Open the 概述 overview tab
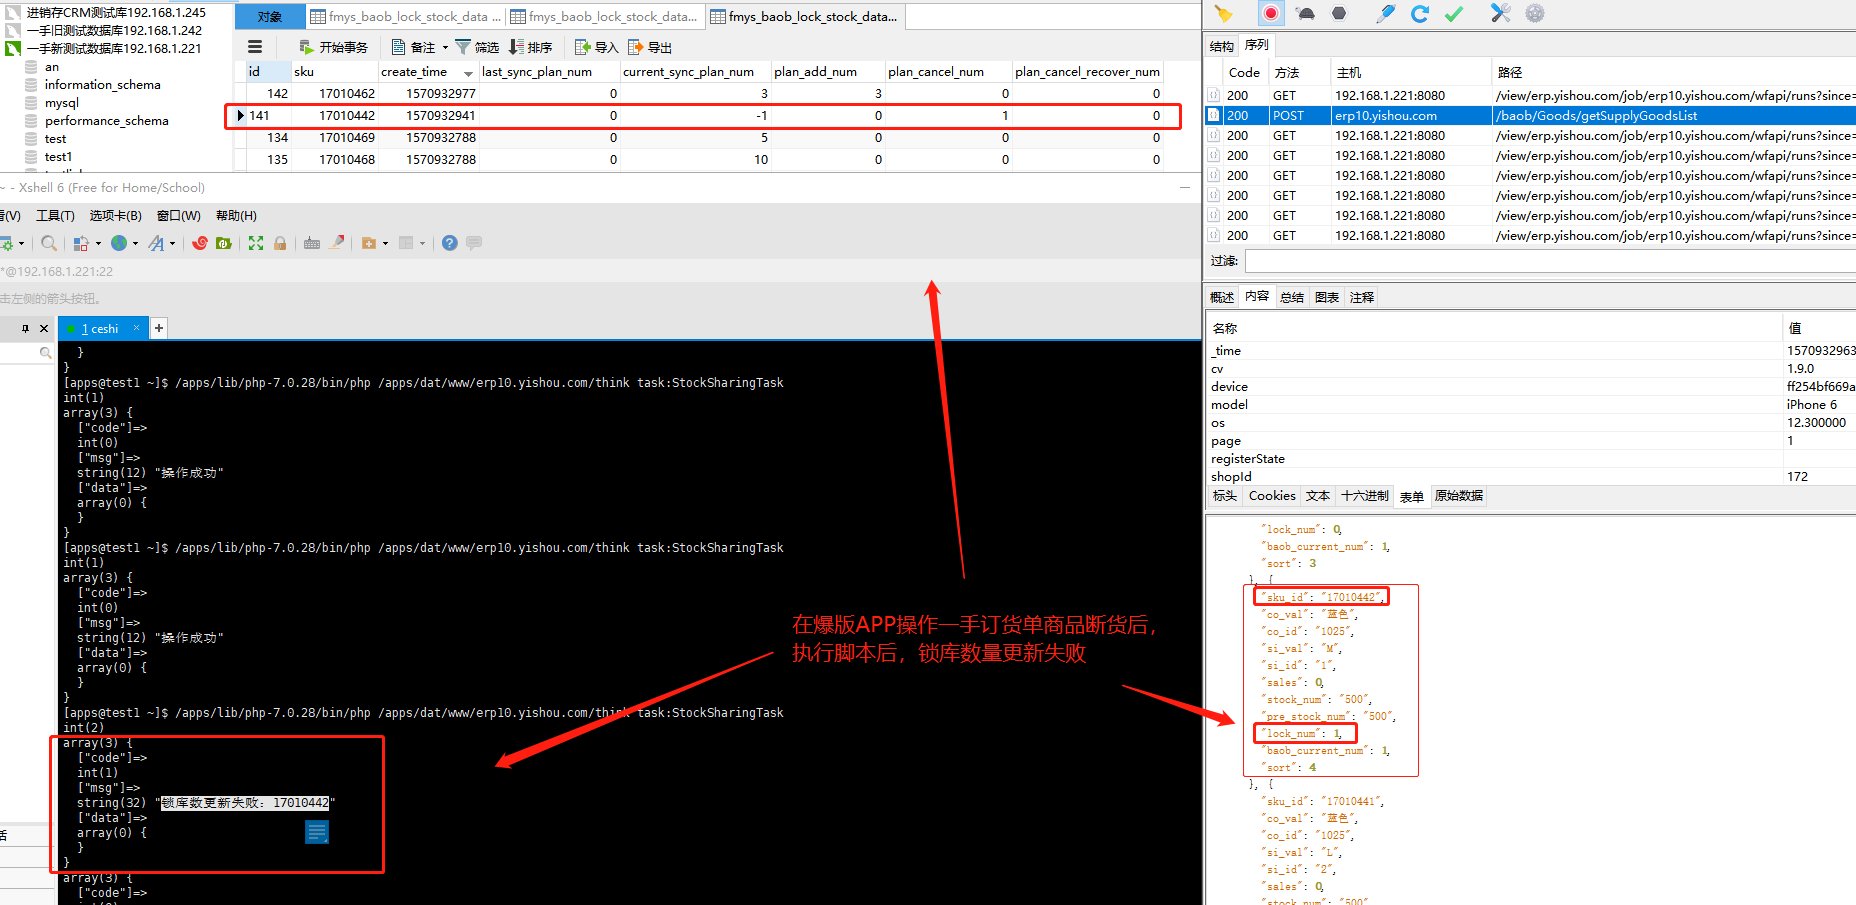1856x905 pixels. [x=1222, y=297]
